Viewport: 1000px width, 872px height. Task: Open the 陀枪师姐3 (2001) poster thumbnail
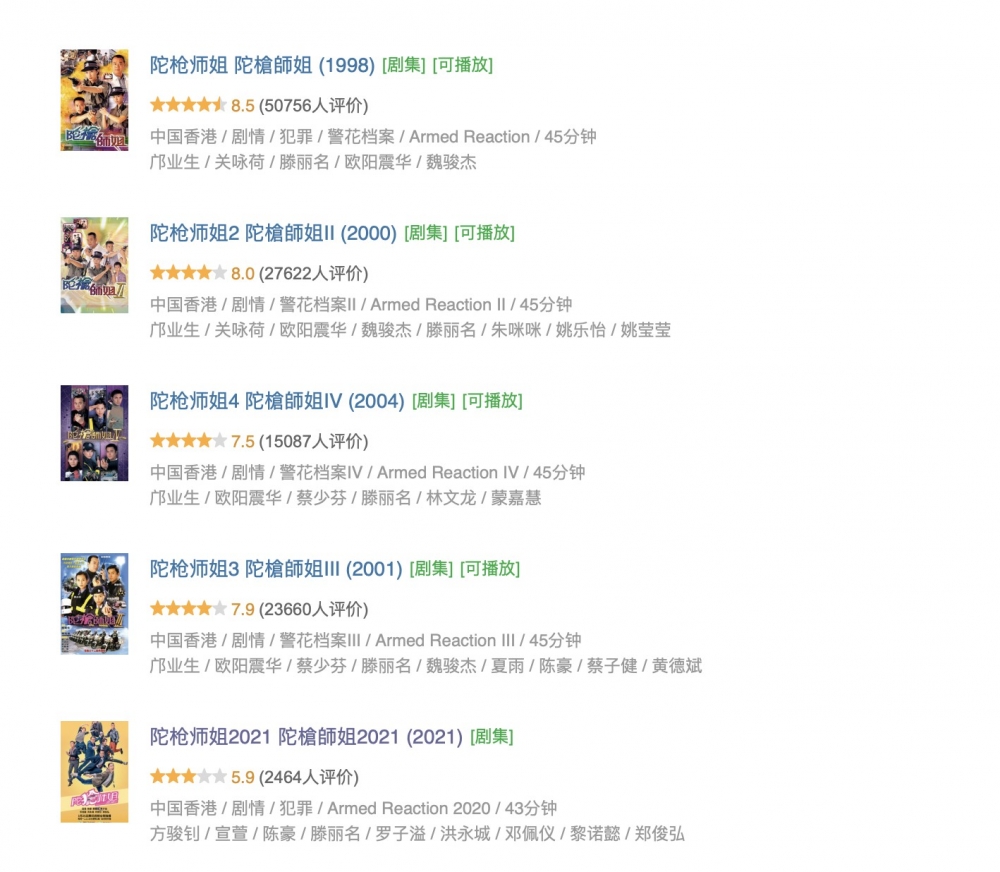pyautogui.click(x=94, y=603)
